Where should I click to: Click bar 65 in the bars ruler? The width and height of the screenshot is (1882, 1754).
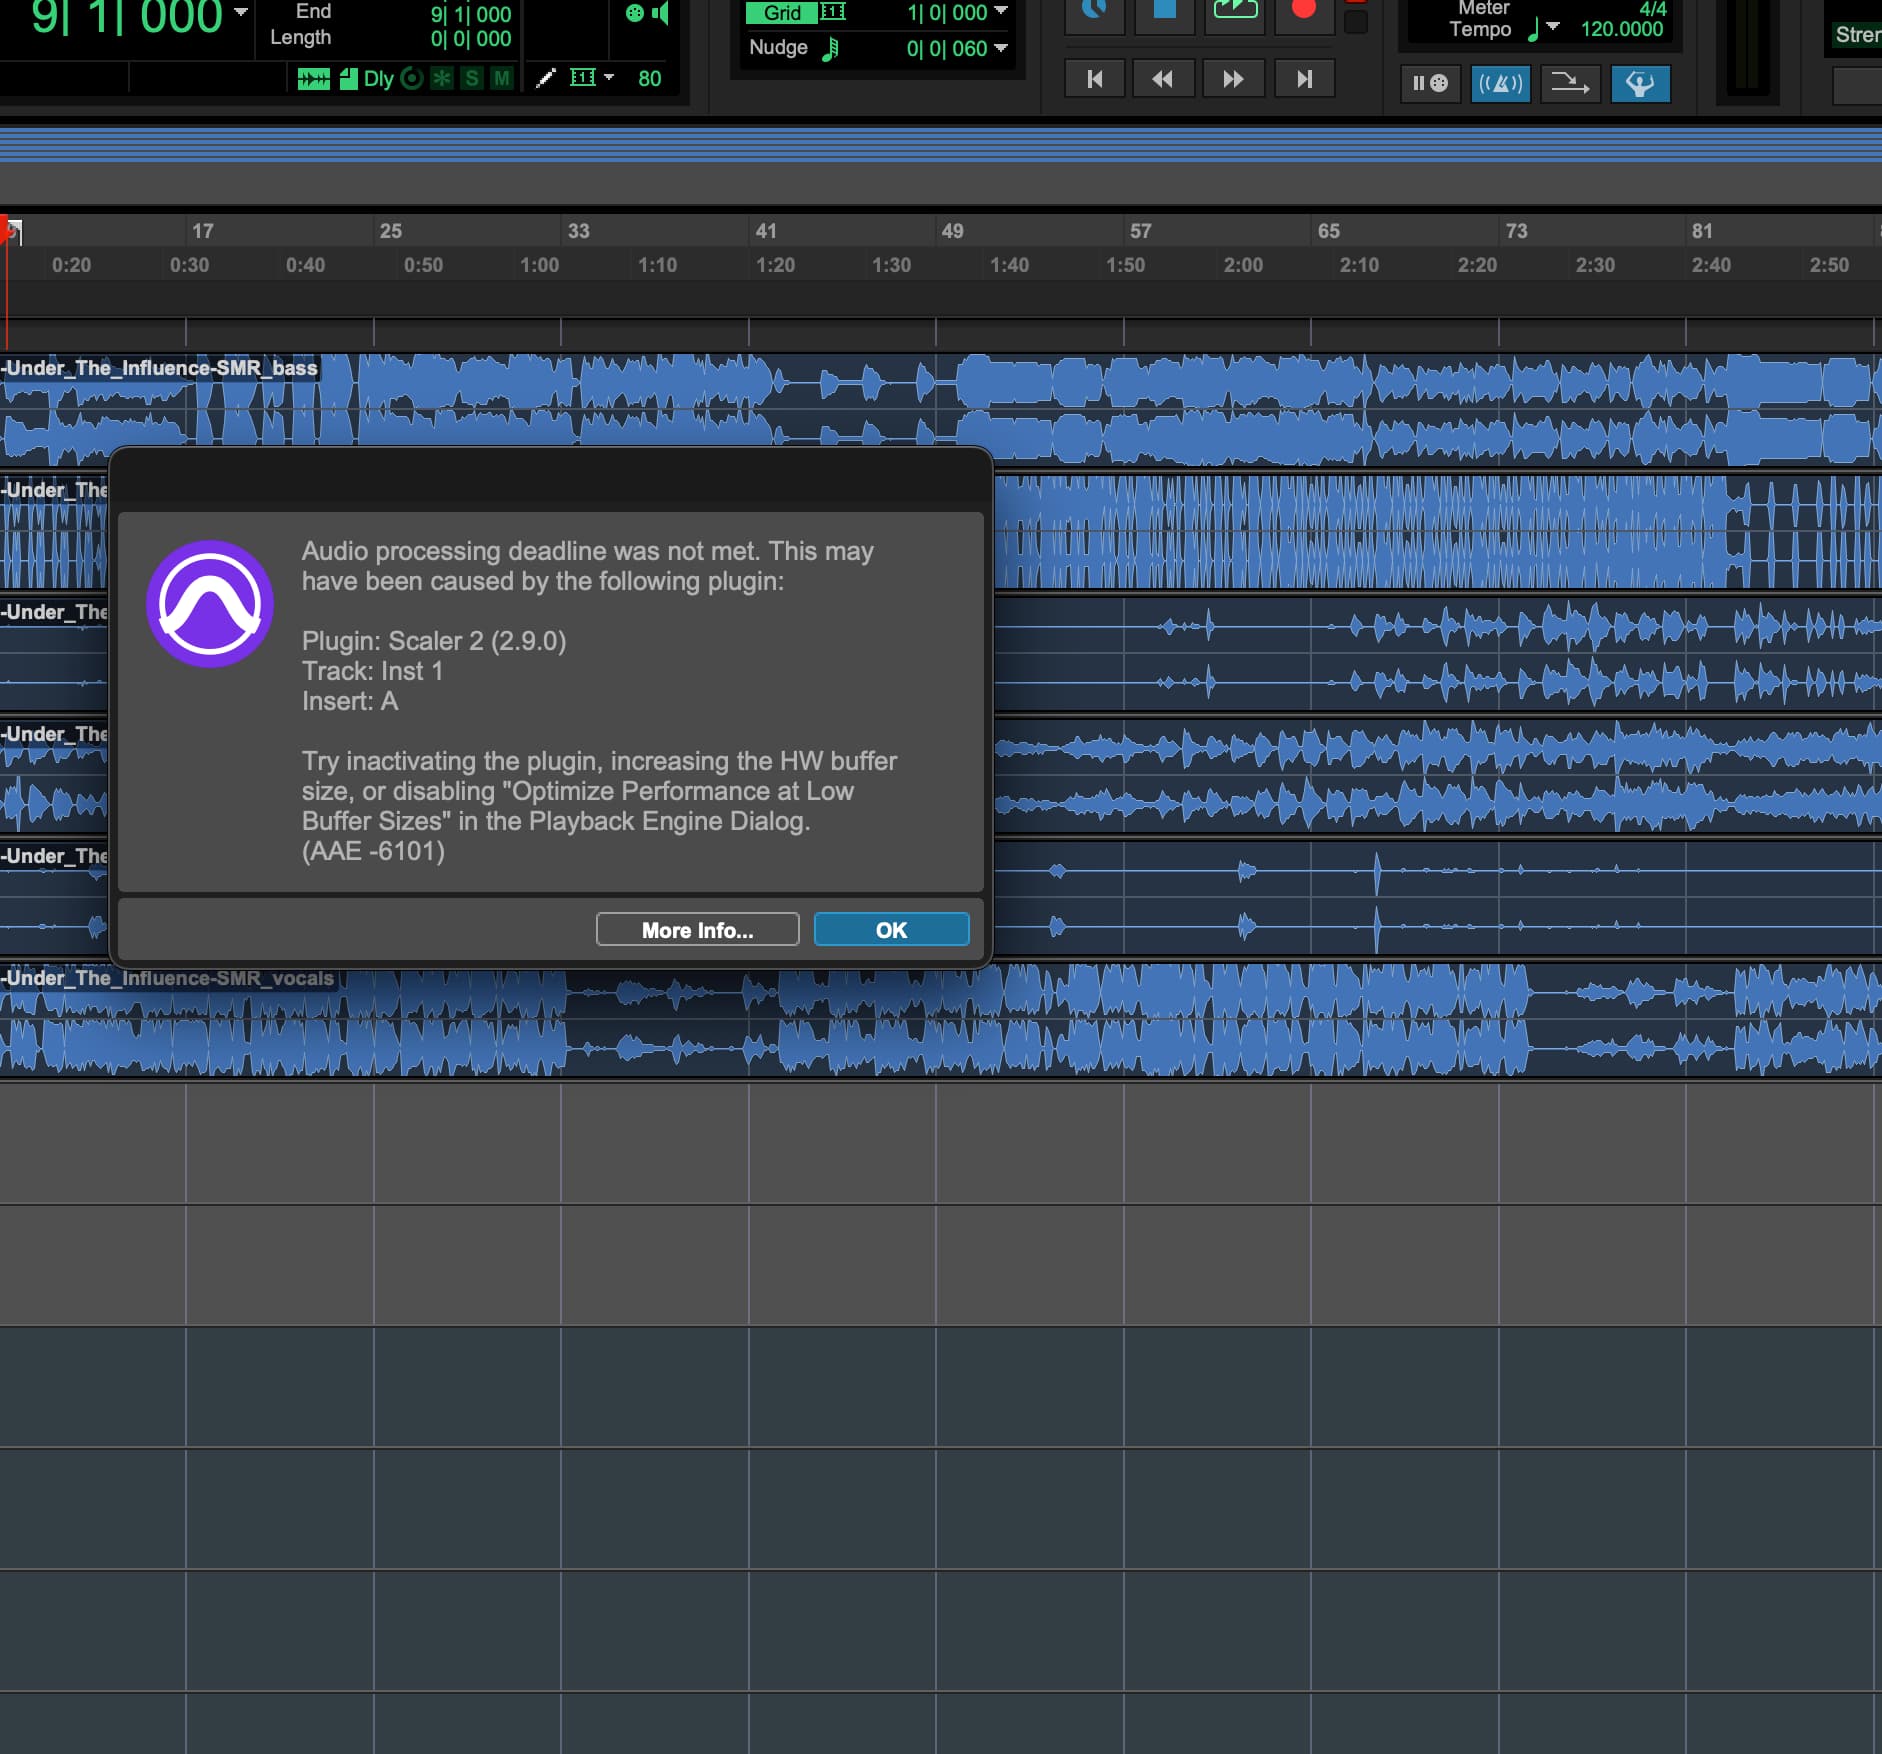point(1328,231)
